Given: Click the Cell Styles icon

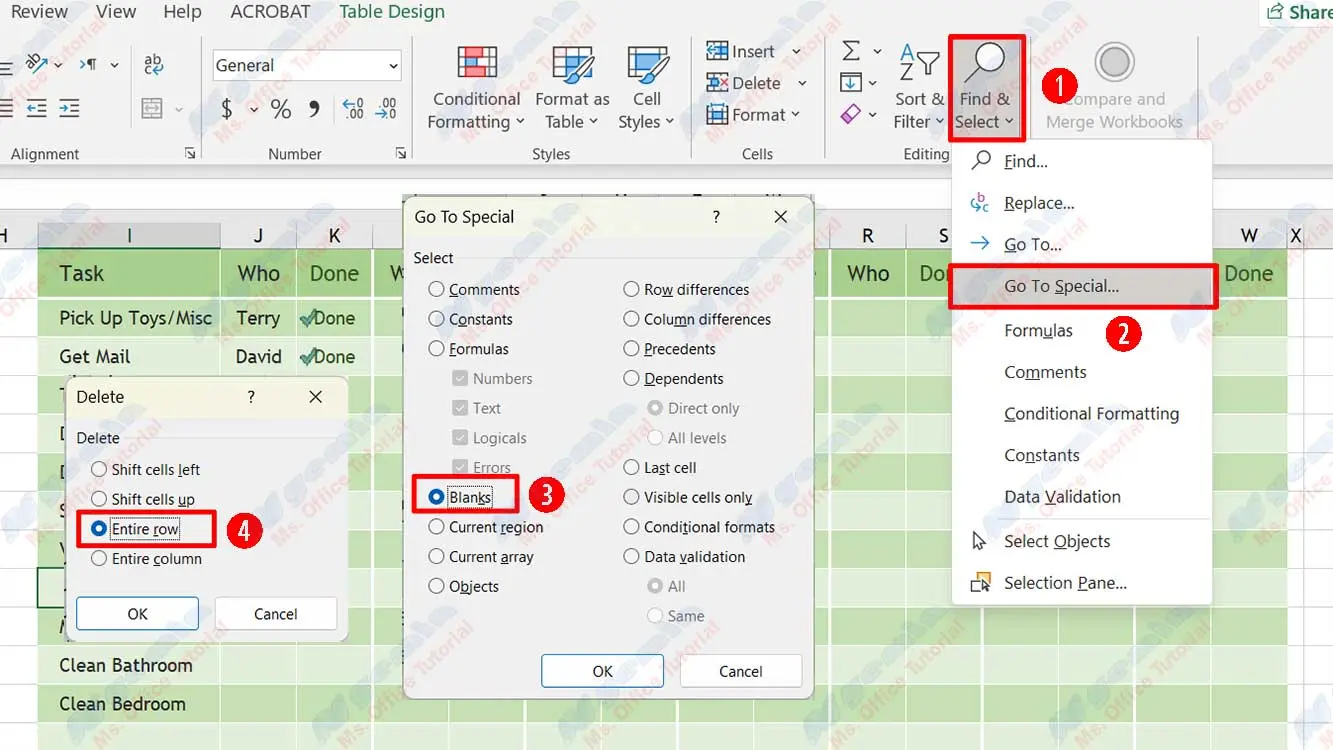Looking at the screenshot, I should tap(647, 64).
